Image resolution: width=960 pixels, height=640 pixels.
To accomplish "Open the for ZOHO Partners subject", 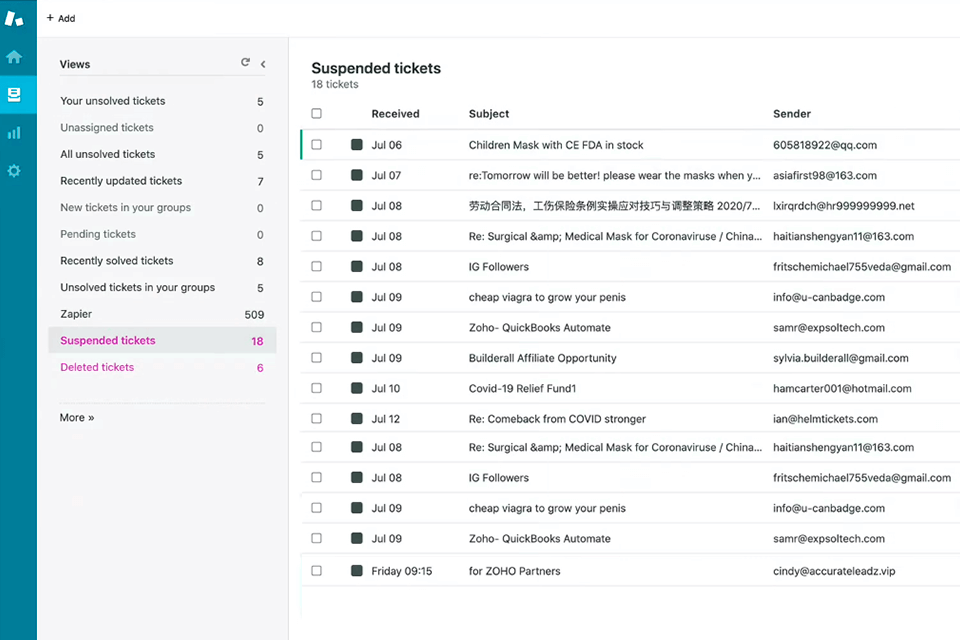I will pyautogui.click(x=514, y=571).
